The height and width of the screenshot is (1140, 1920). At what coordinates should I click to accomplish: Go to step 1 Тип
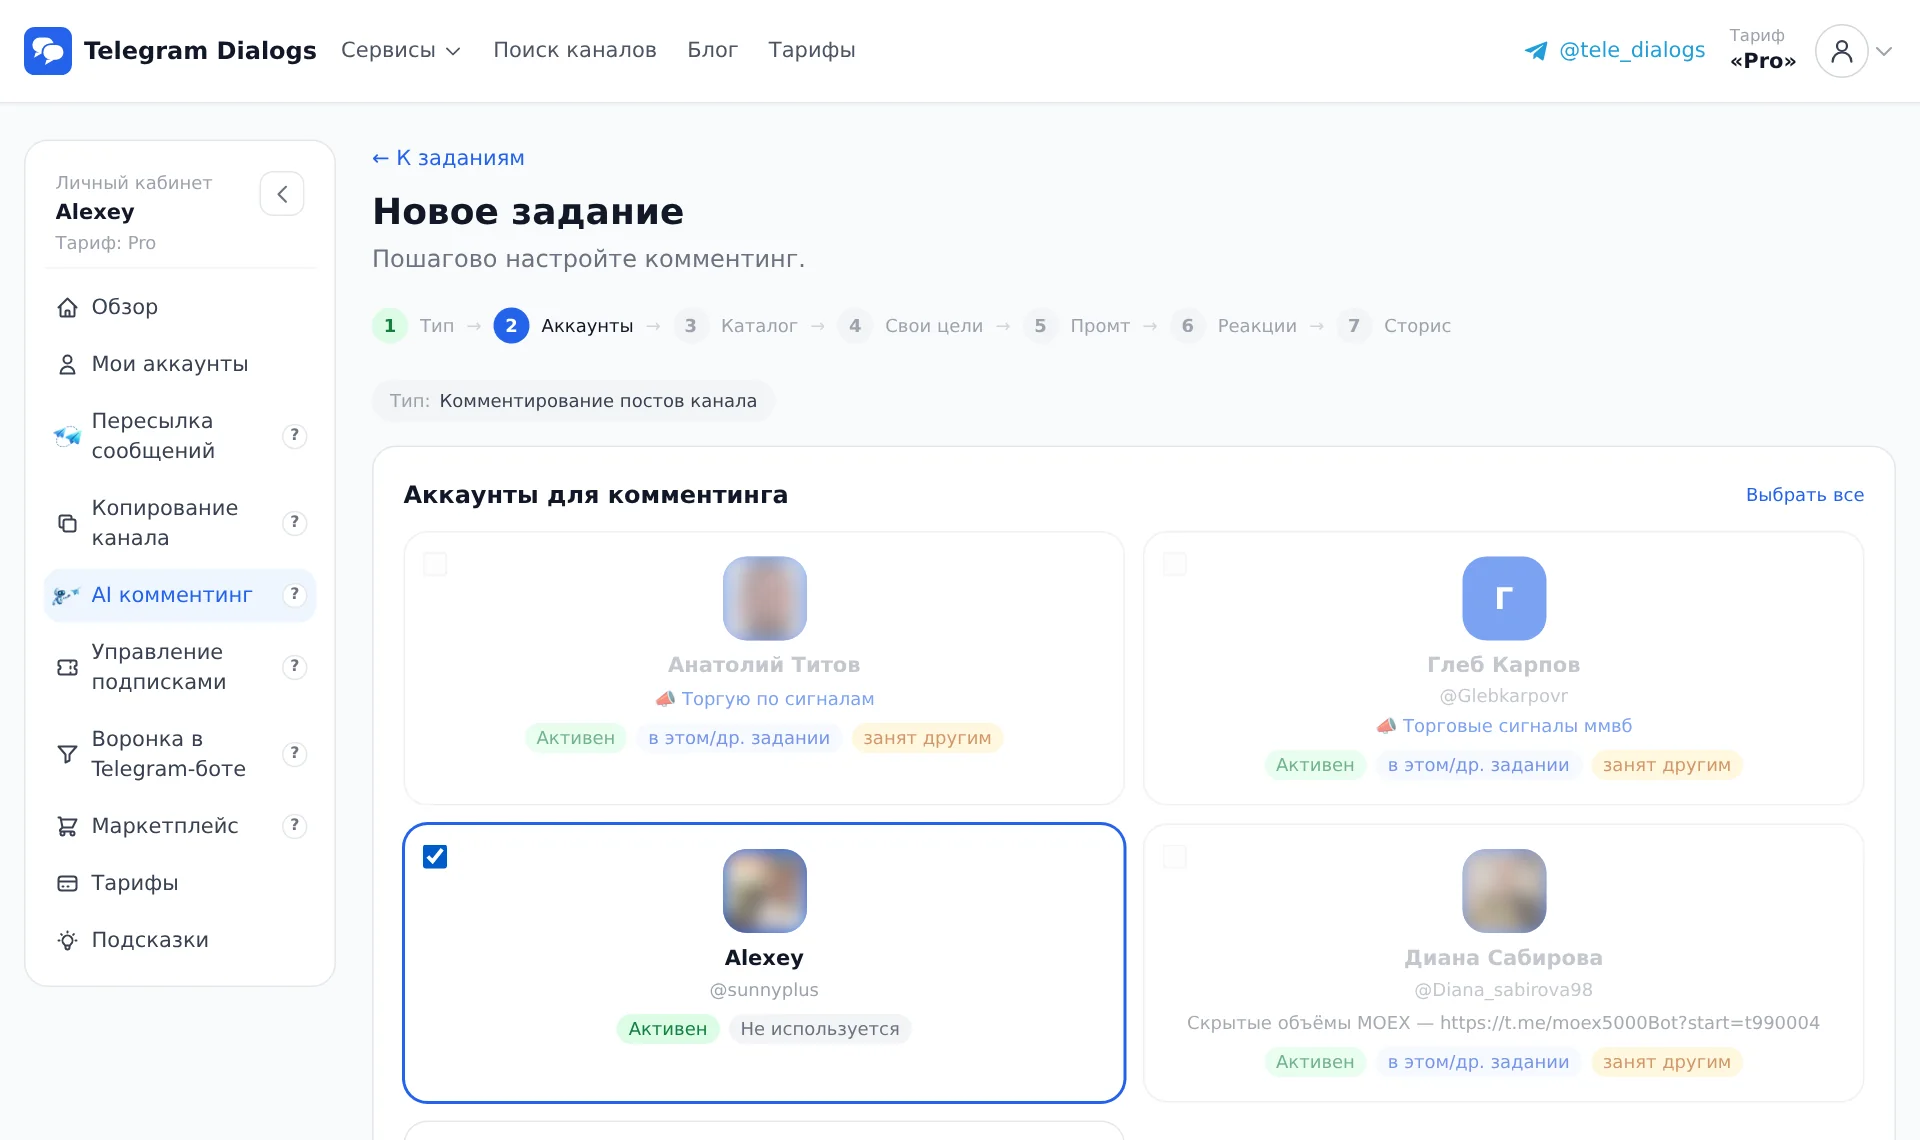point(413,326)
